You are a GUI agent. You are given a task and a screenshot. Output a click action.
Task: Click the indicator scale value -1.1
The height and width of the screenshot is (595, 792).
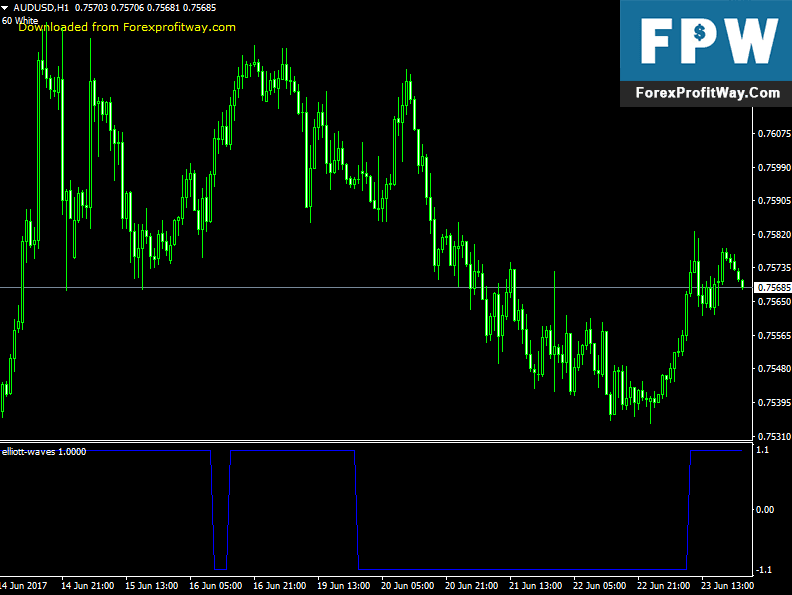pyautogui.click(x=764, y=570)
